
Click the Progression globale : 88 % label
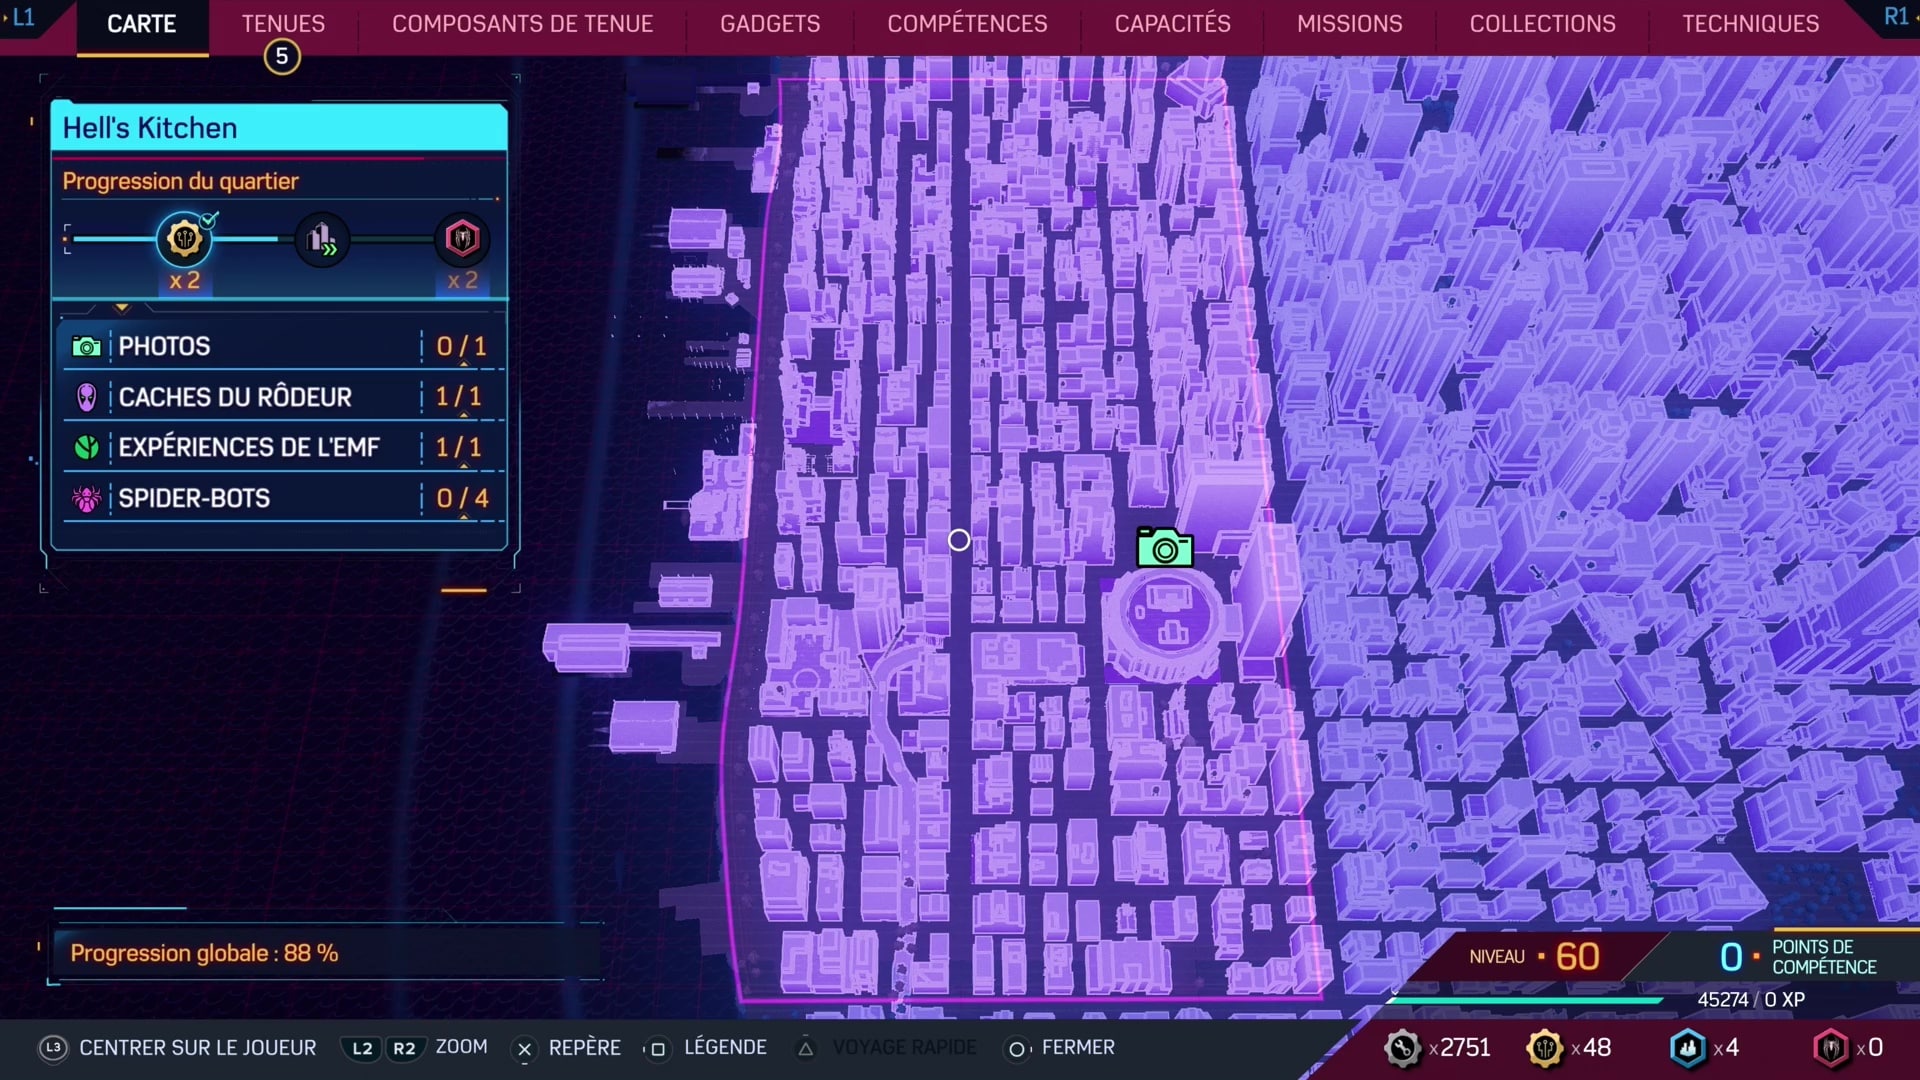pos(204,953)
